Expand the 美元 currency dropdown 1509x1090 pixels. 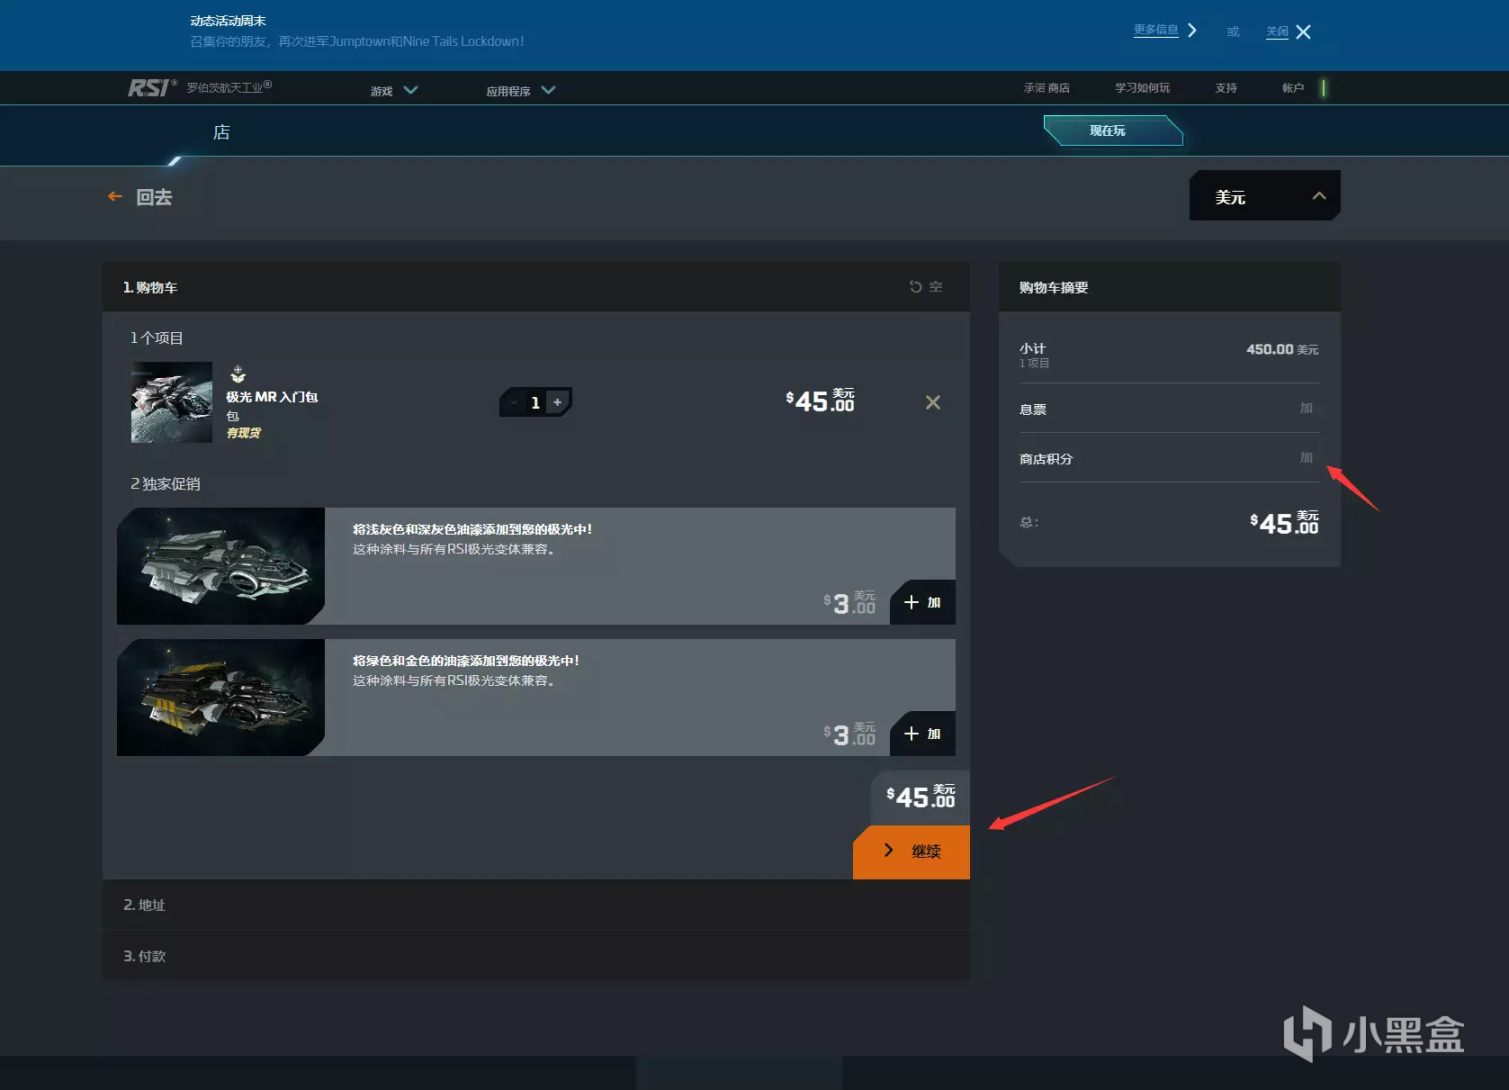[x=1264, y=196]
